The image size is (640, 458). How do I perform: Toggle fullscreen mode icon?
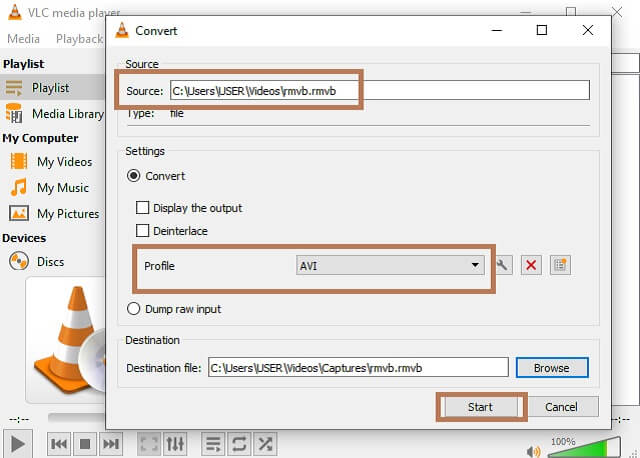pyautogui.click(x=149, y=444)
